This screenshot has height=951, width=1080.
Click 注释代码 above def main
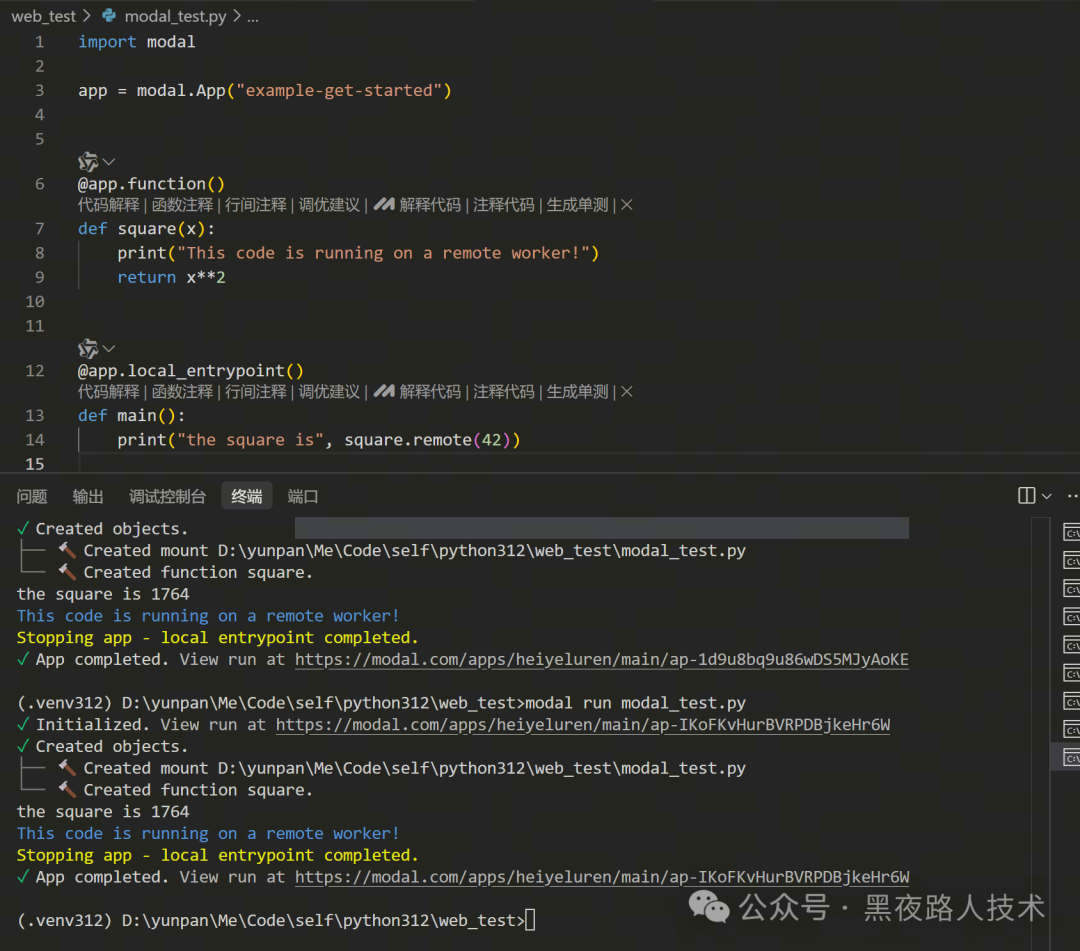(503, 392)
